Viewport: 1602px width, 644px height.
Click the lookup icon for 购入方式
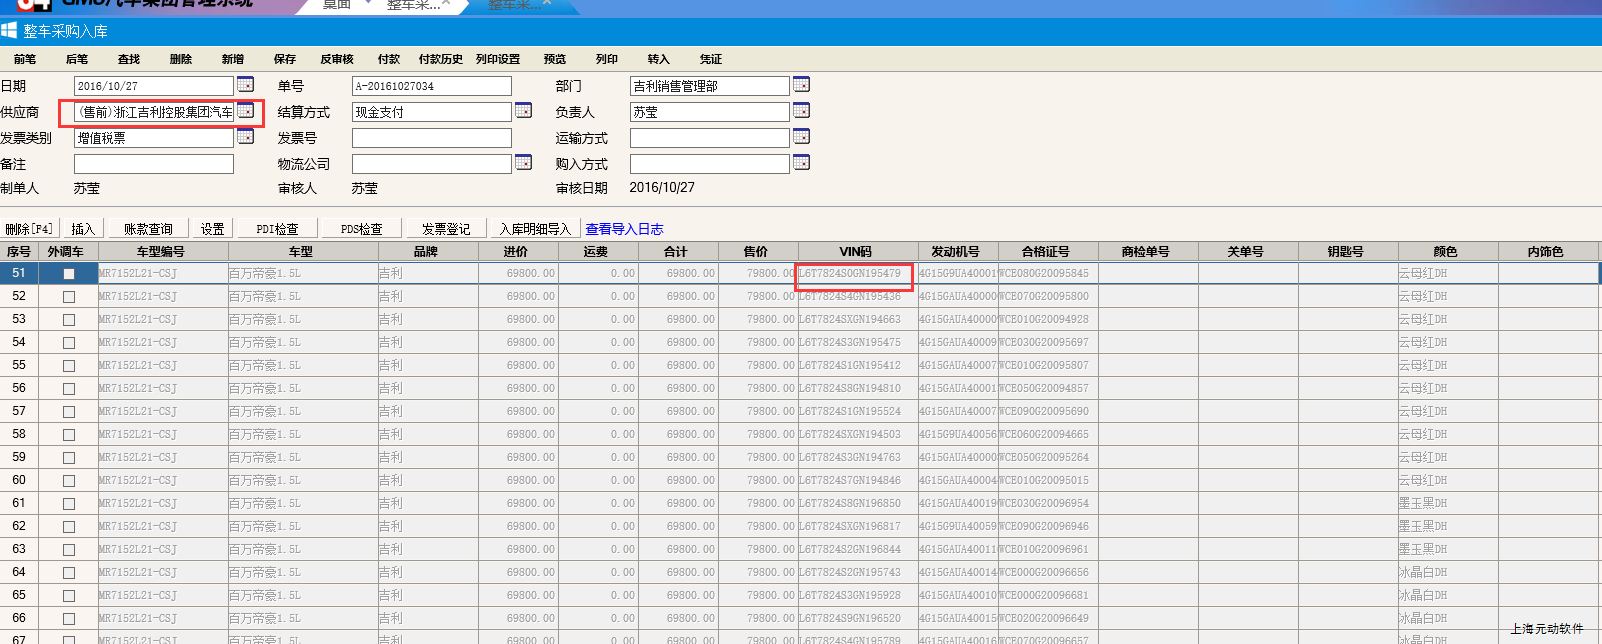(x=801, y=163)
